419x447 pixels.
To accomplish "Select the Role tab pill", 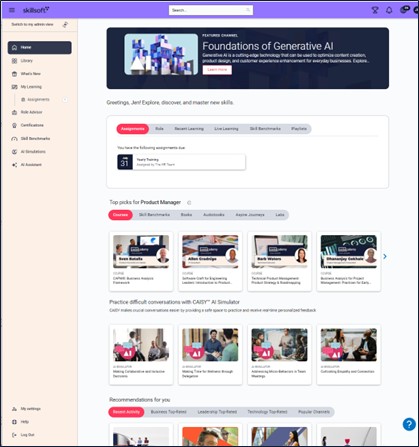I will click(x=159, y=129).
